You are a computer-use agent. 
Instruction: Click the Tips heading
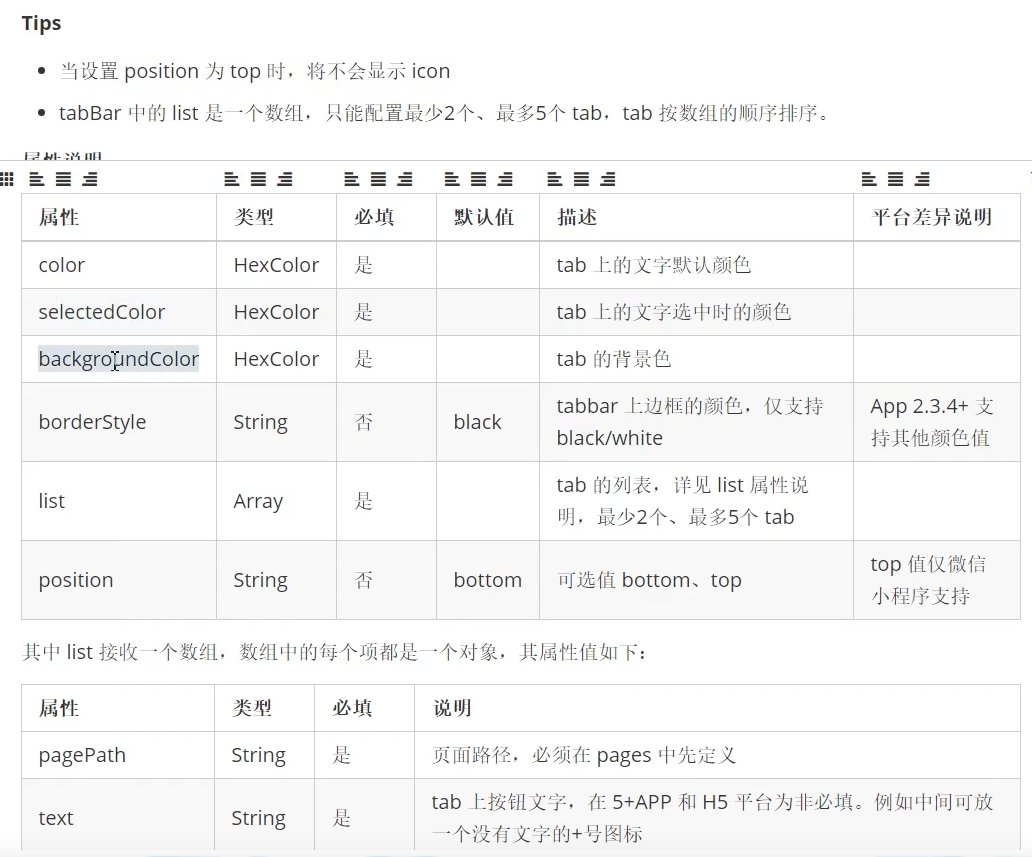point(41,23)
